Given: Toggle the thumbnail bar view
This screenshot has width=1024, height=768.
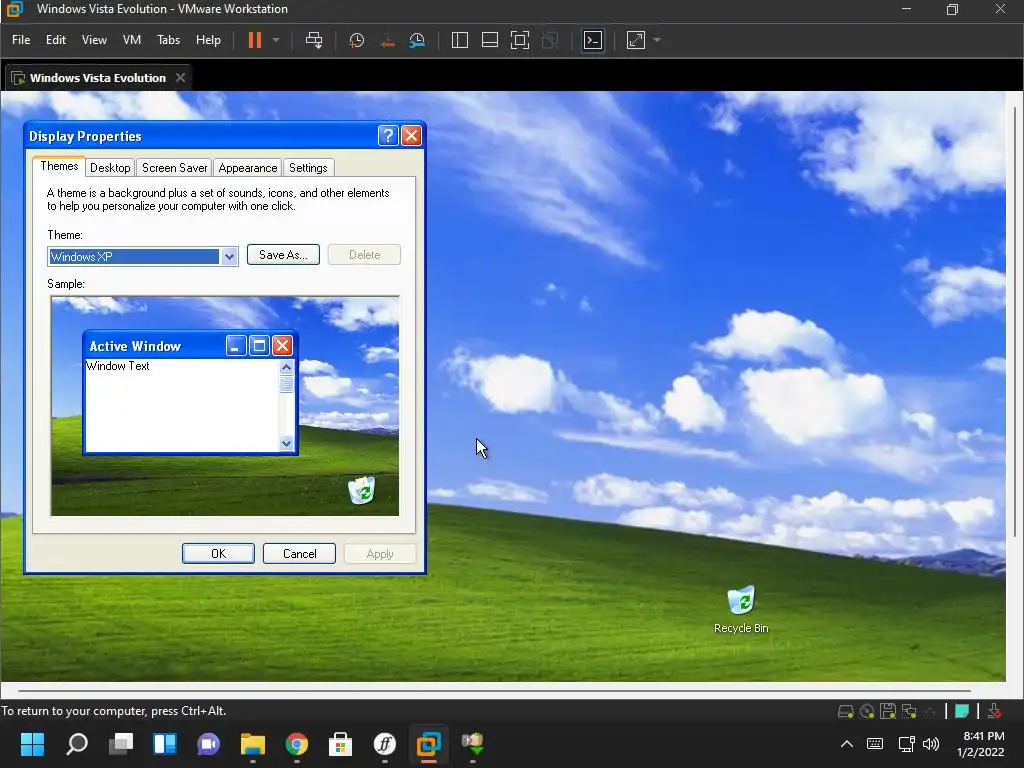Looking at the screenshot, I should click(490, 40).
